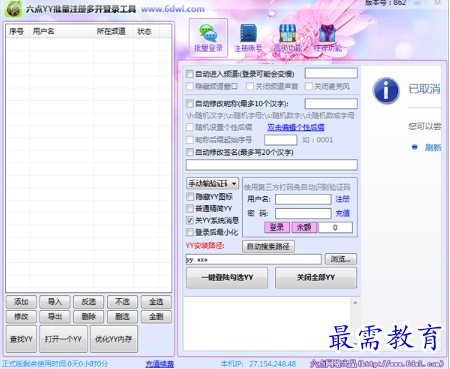Enable 自动修改签名 checkbox

[x=190, y=152]
